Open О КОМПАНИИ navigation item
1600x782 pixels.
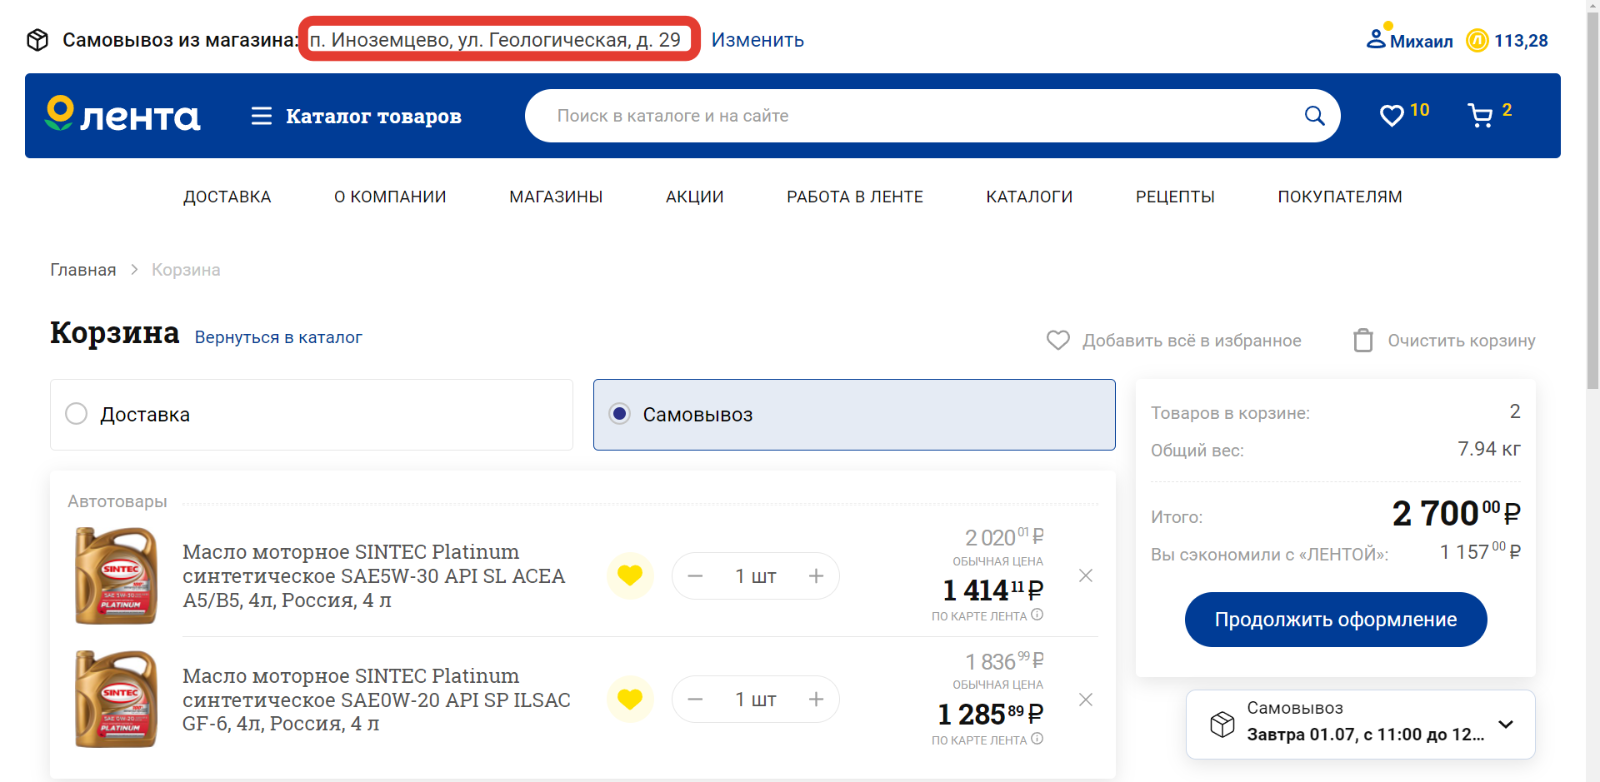tap(390, 197)
